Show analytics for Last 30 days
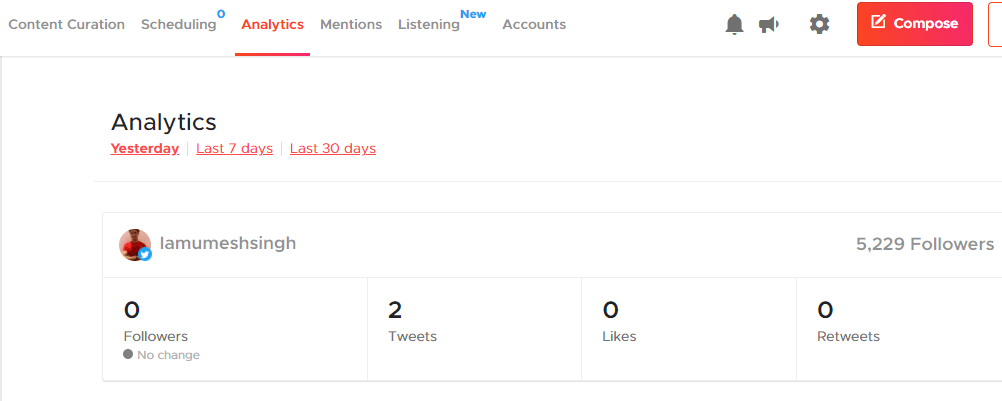 333,149
